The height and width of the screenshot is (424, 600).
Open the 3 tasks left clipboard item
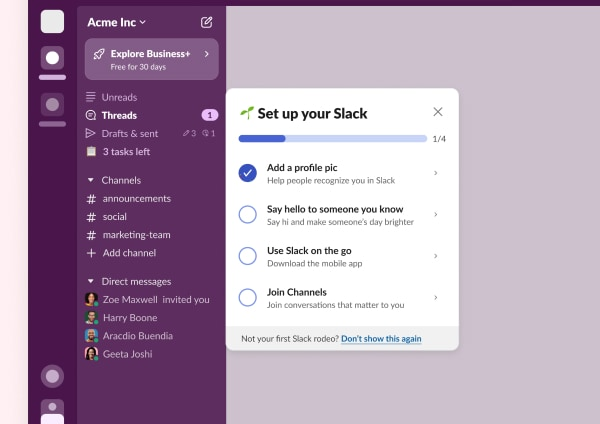tap(91, 152)
